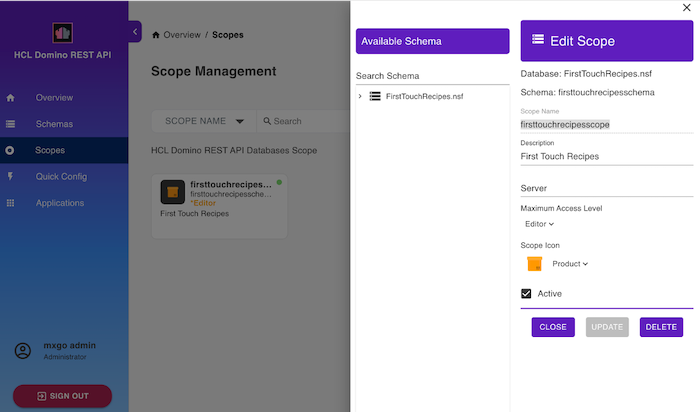Viewport: 700px width, 412px height.
Task: Click the mxgo admin username text
Action: [70, 345]
